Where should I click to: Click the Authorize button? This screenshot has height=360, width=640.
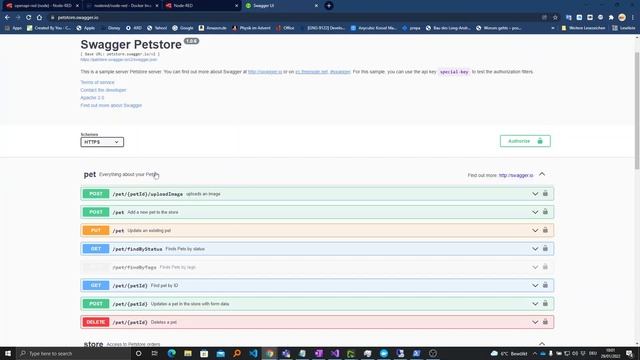525,141
